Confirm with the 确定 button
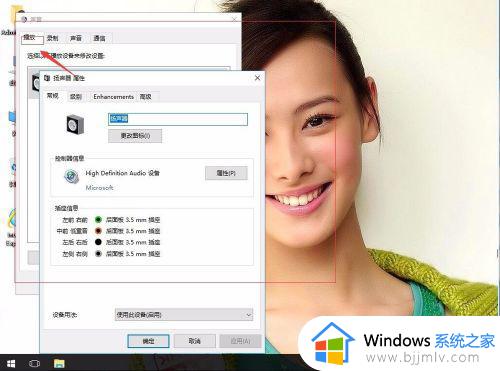500x371 pixels. tap(148, 341)
